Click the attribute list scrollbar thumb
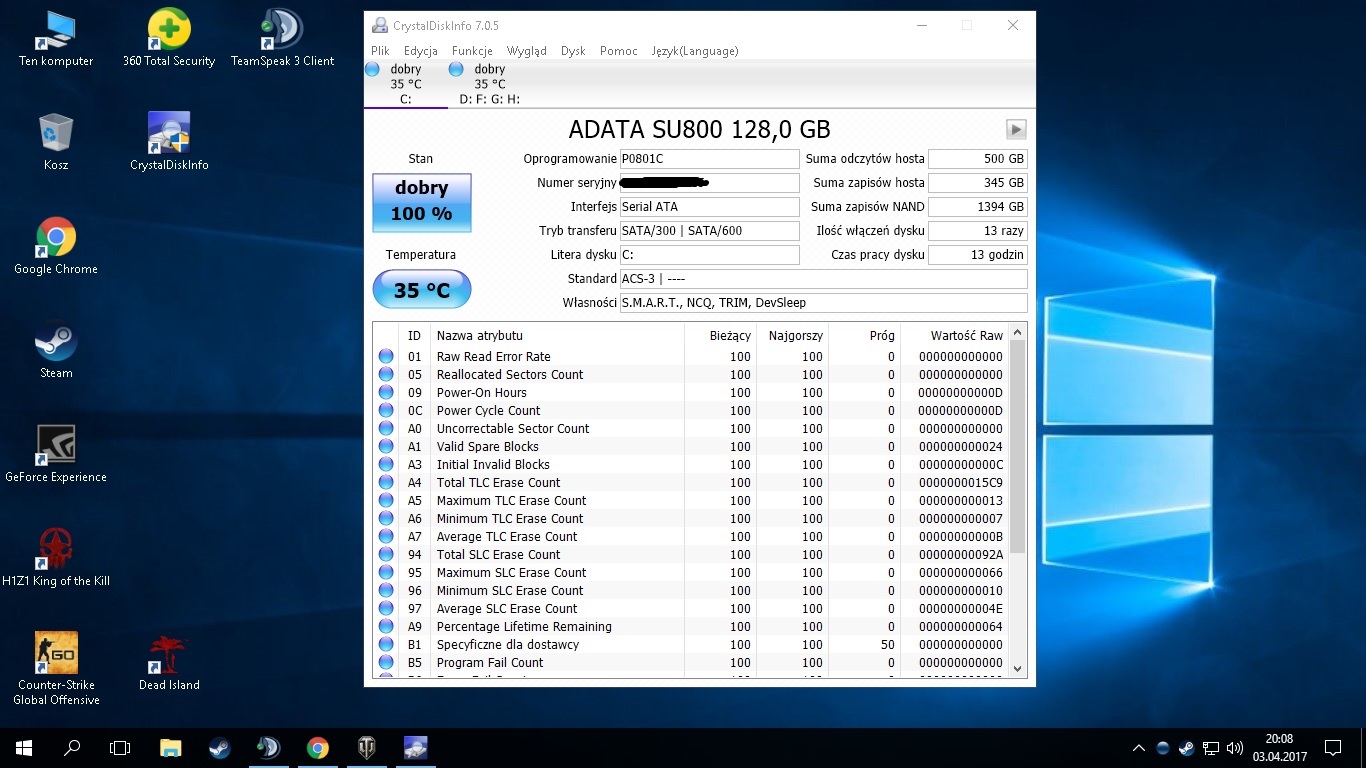Screen dimensions: 1366x768 [x=1018, y=446]
